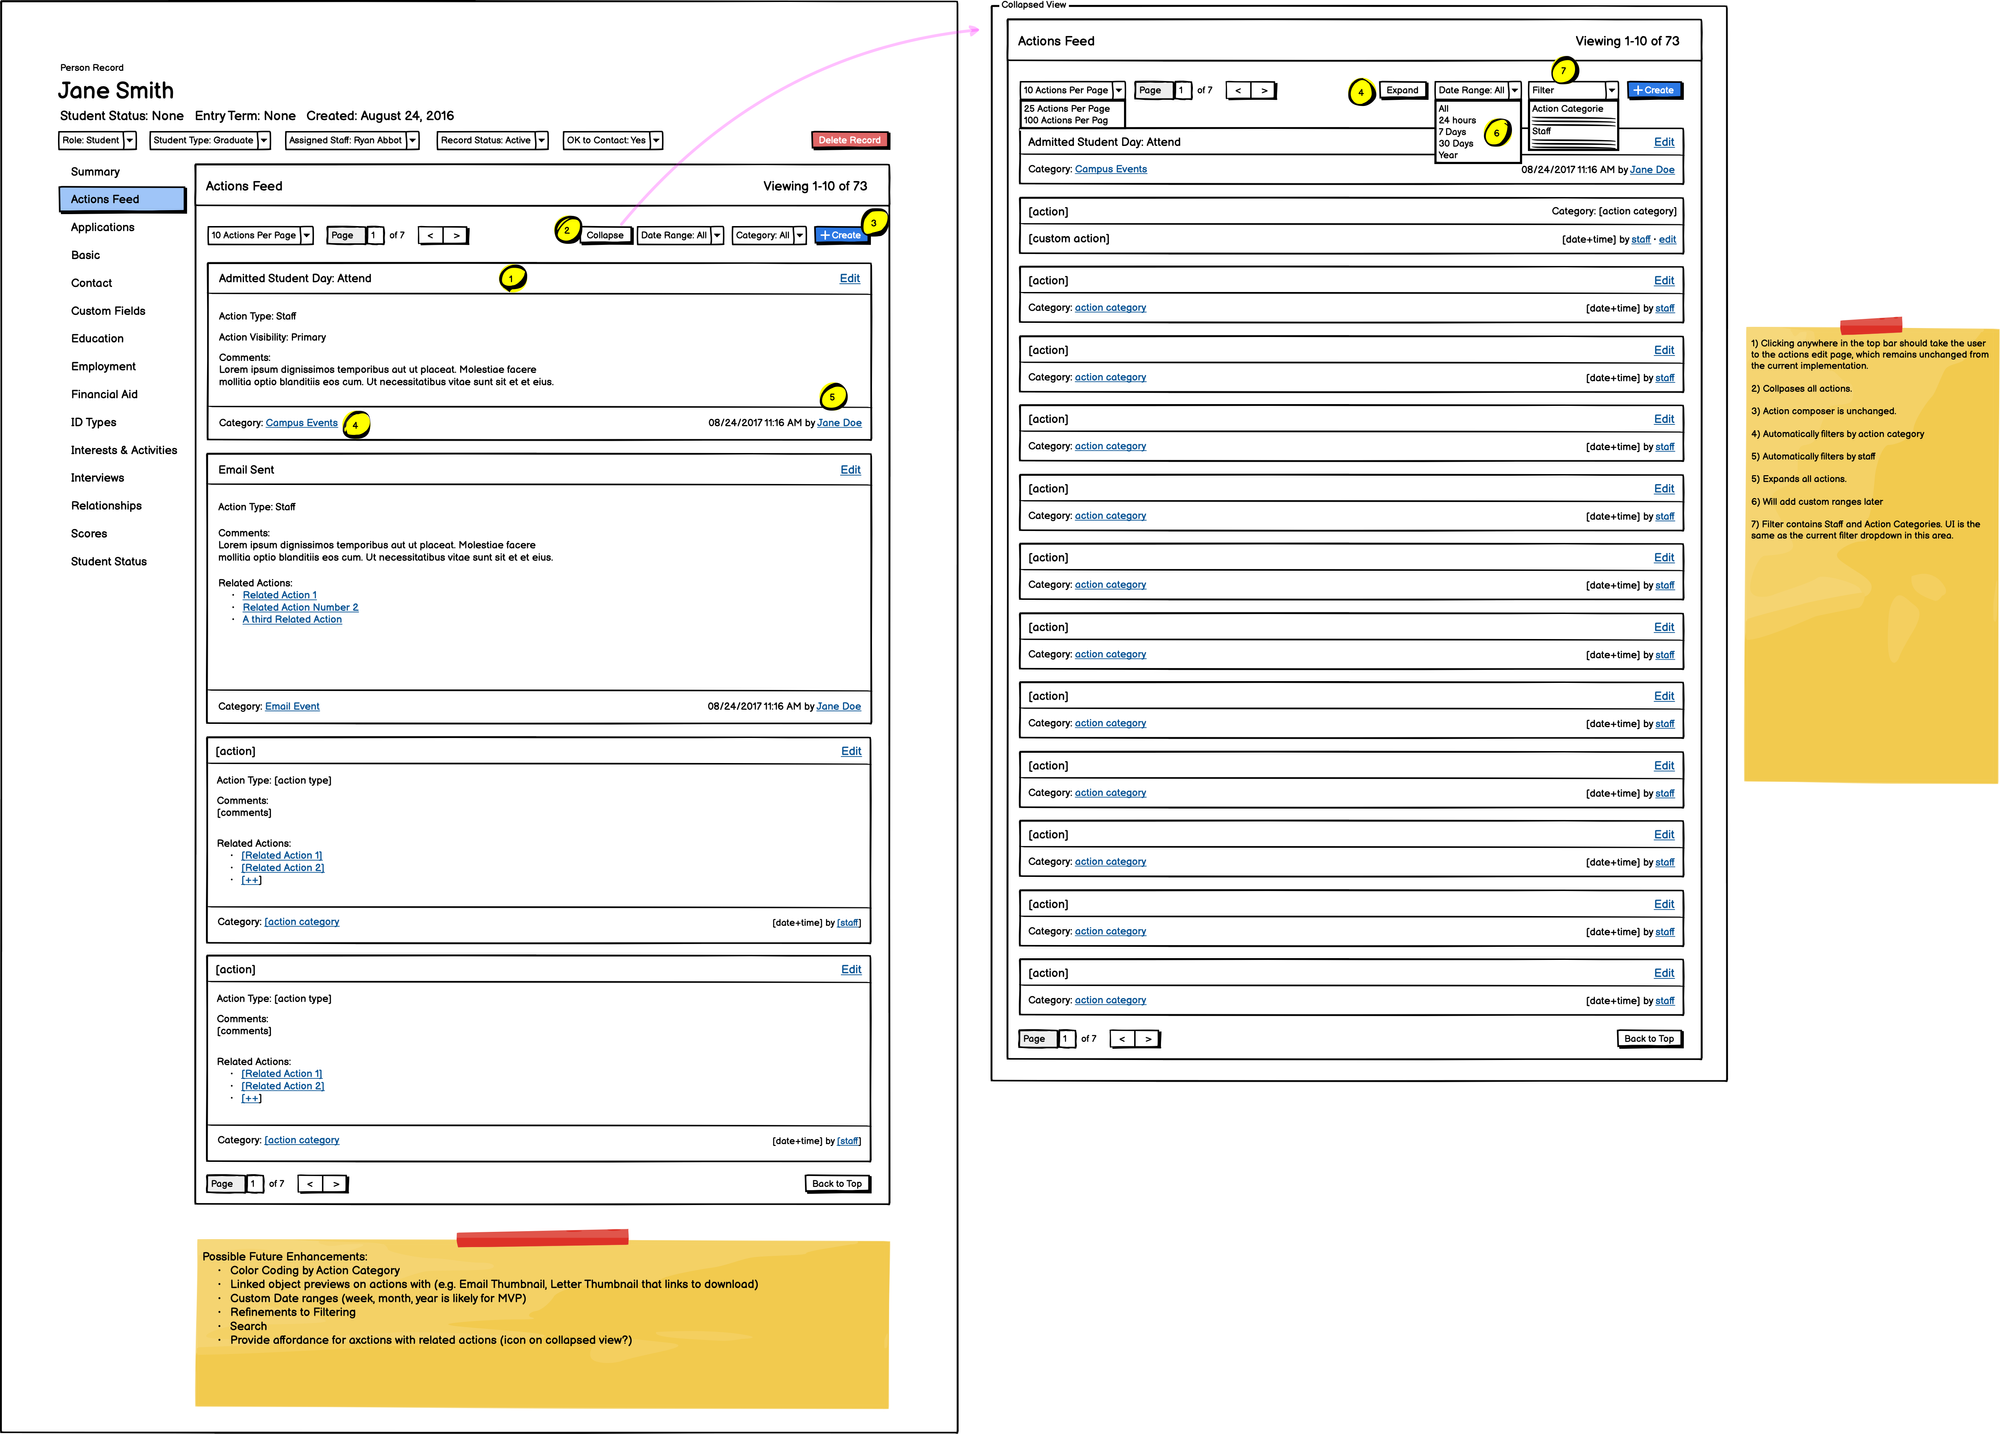Image resolution: width=2000 pixels, height=1434 pixels.
Task: Click page number field in left bottom pagination
Action: (254, 1184)
